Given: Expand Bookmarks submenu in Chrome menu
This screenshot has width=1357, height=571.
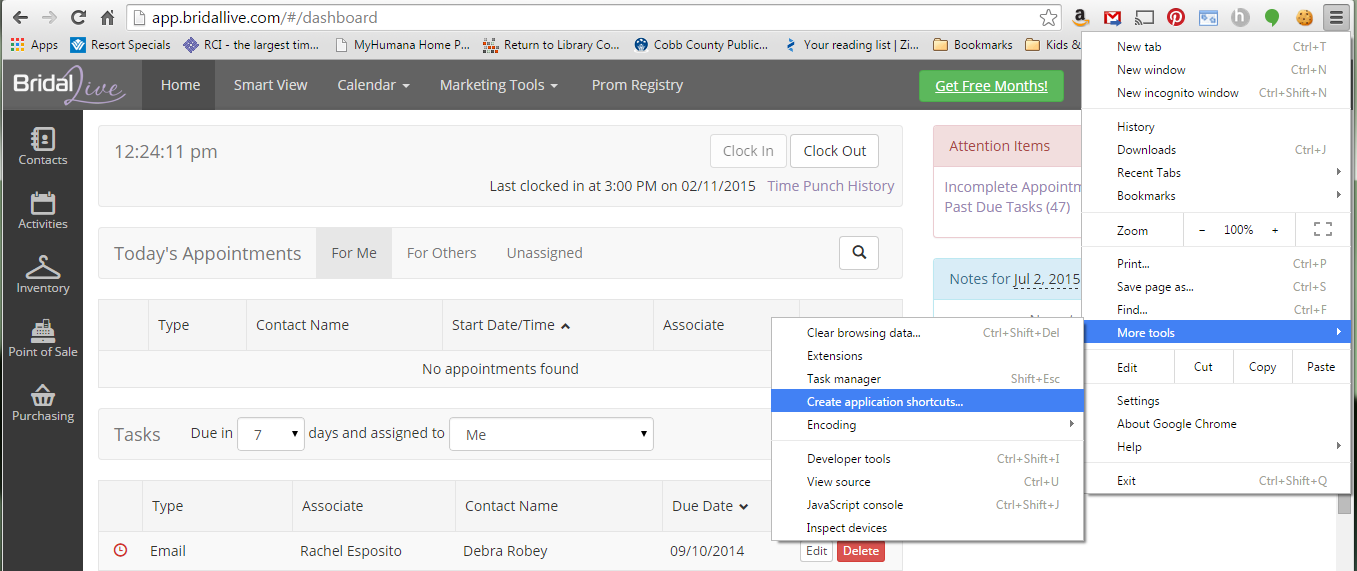Looking at the screenshot, I should (1216, 196).
